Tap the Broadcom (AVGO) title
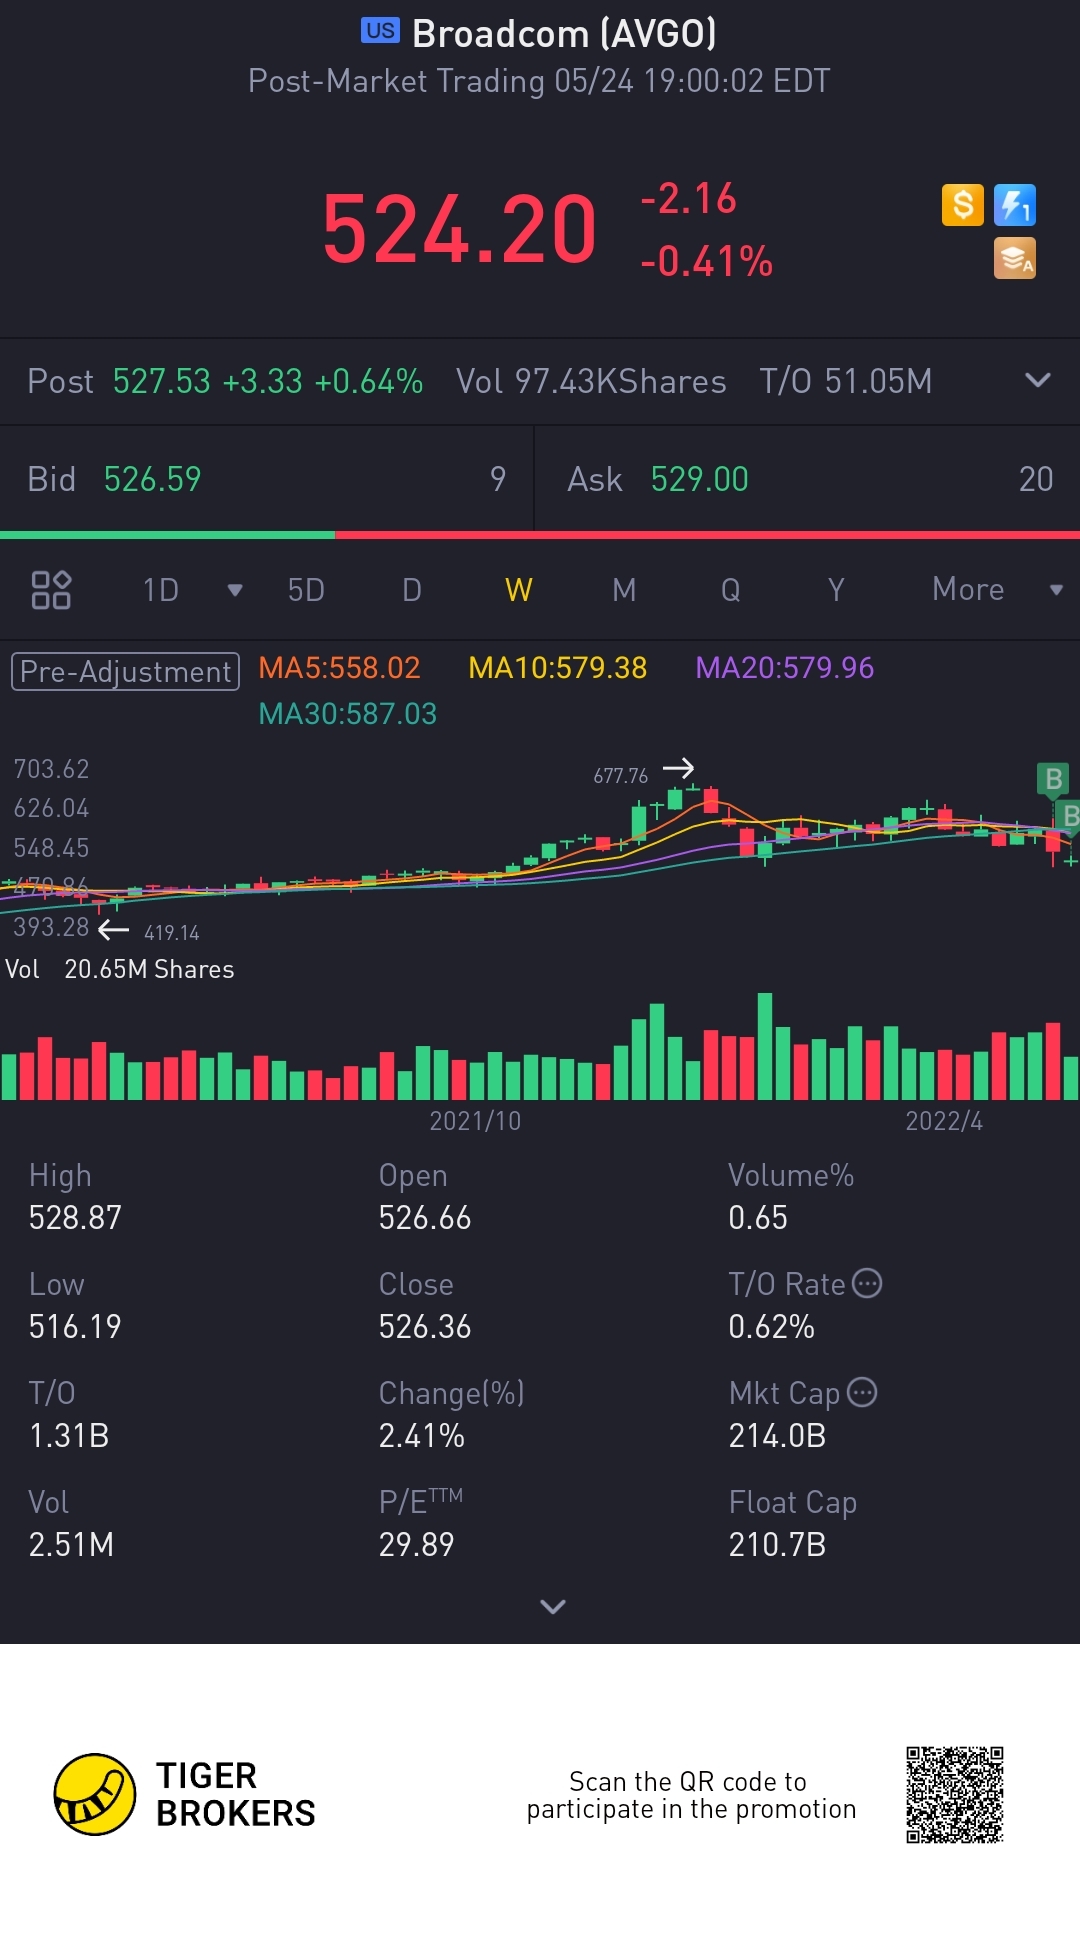This screenshot has width=1080, height=1946. (564, 34)
